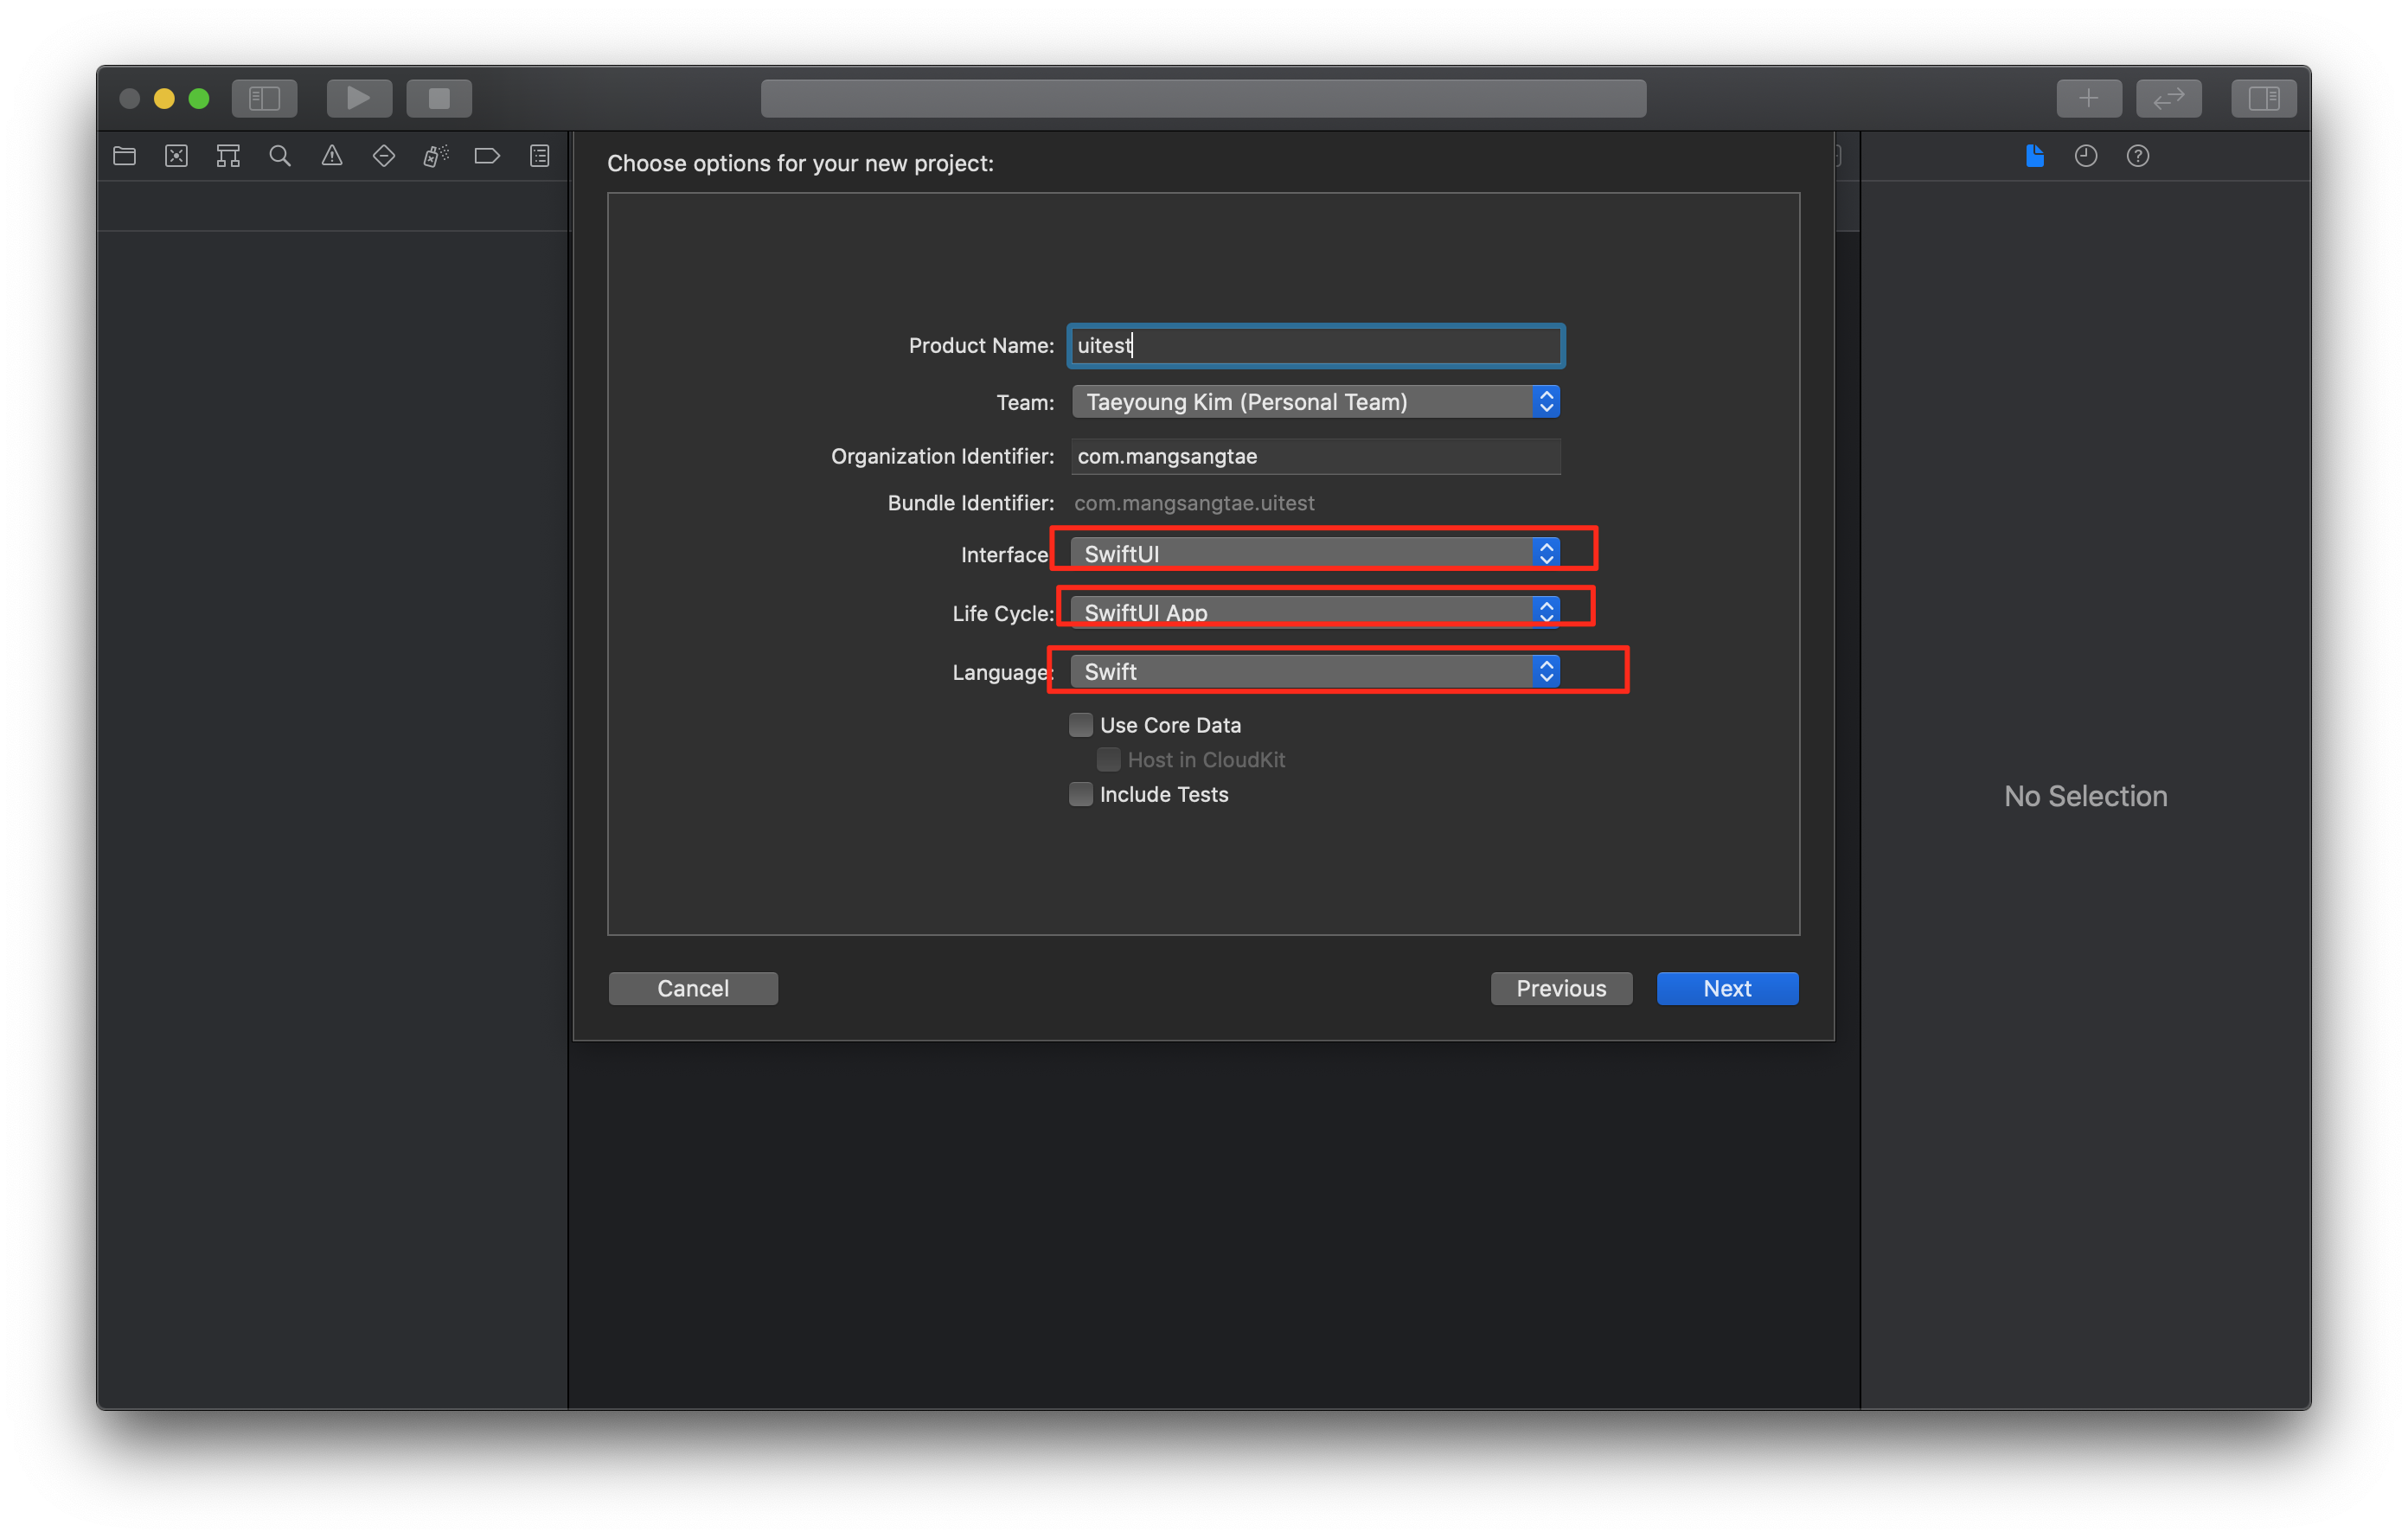Viewport: 2408px width, 1538px height.
Task: Open the Breakpoint navigator icon
Action: pos(487,156)
